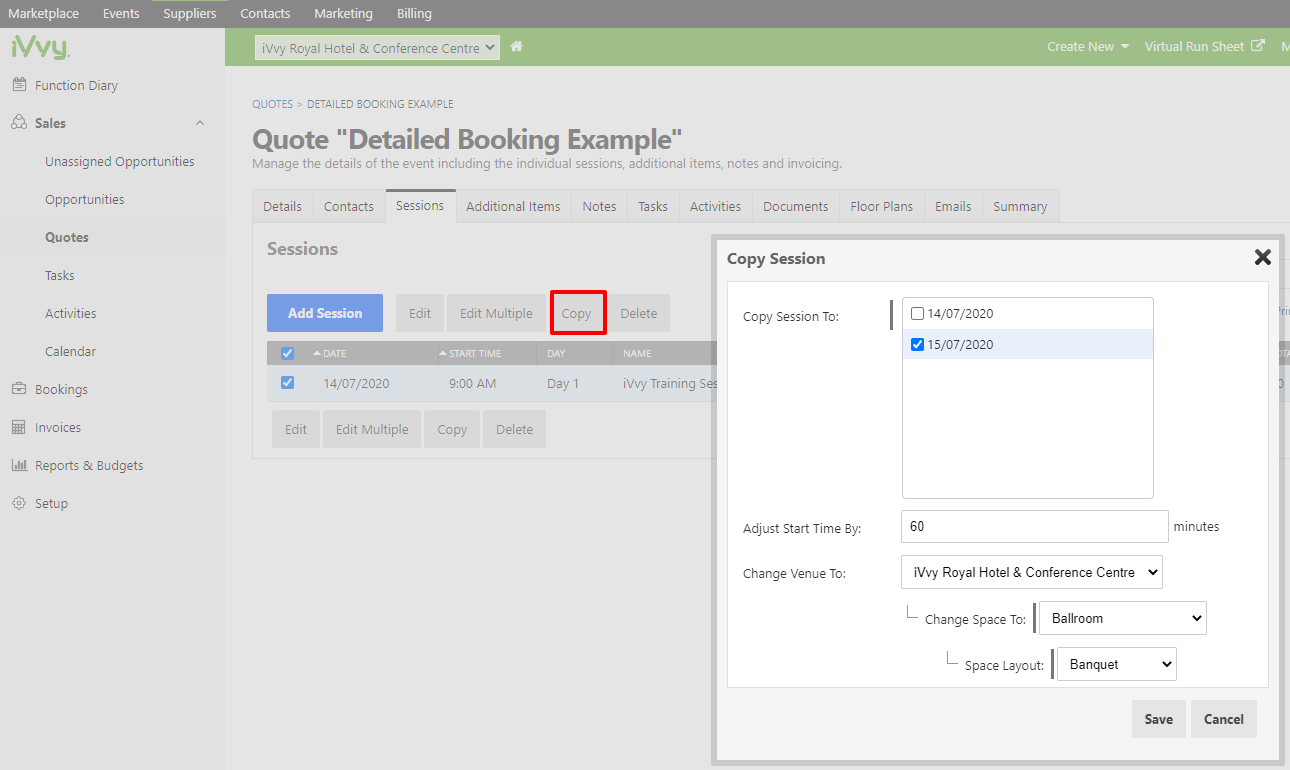
Task: Switch to the Summary tab
Action: click(1021, 206)
